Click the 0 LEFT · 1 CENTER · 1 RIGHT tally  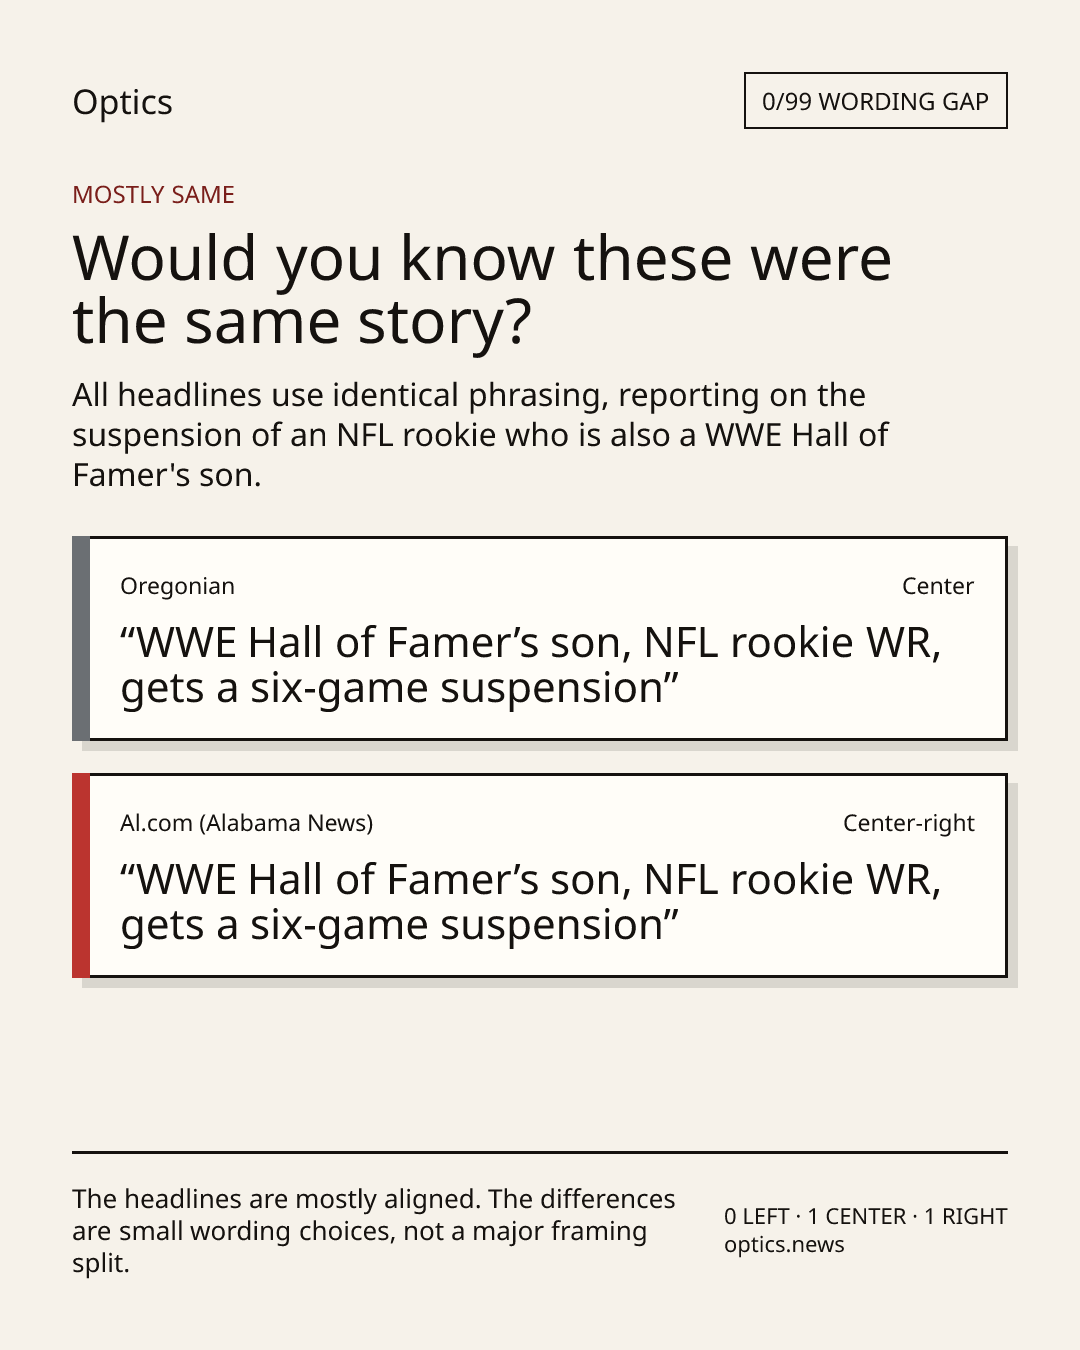click(x=865, y=1216)
